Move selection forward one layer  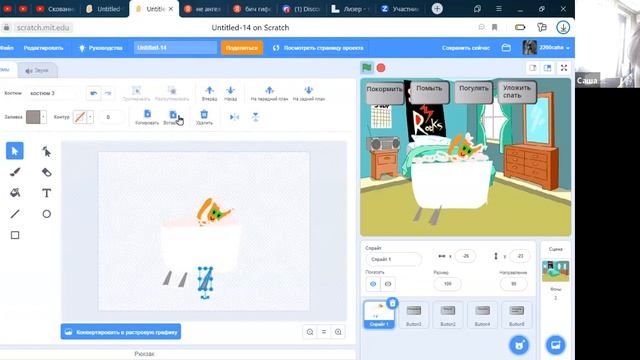209,93
